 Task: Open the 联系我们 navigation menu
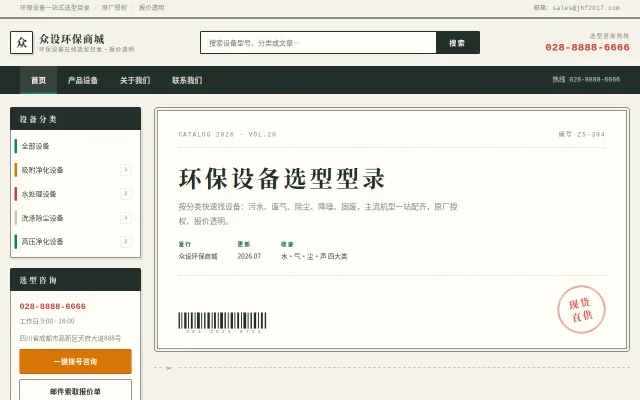tap(187, 80)
